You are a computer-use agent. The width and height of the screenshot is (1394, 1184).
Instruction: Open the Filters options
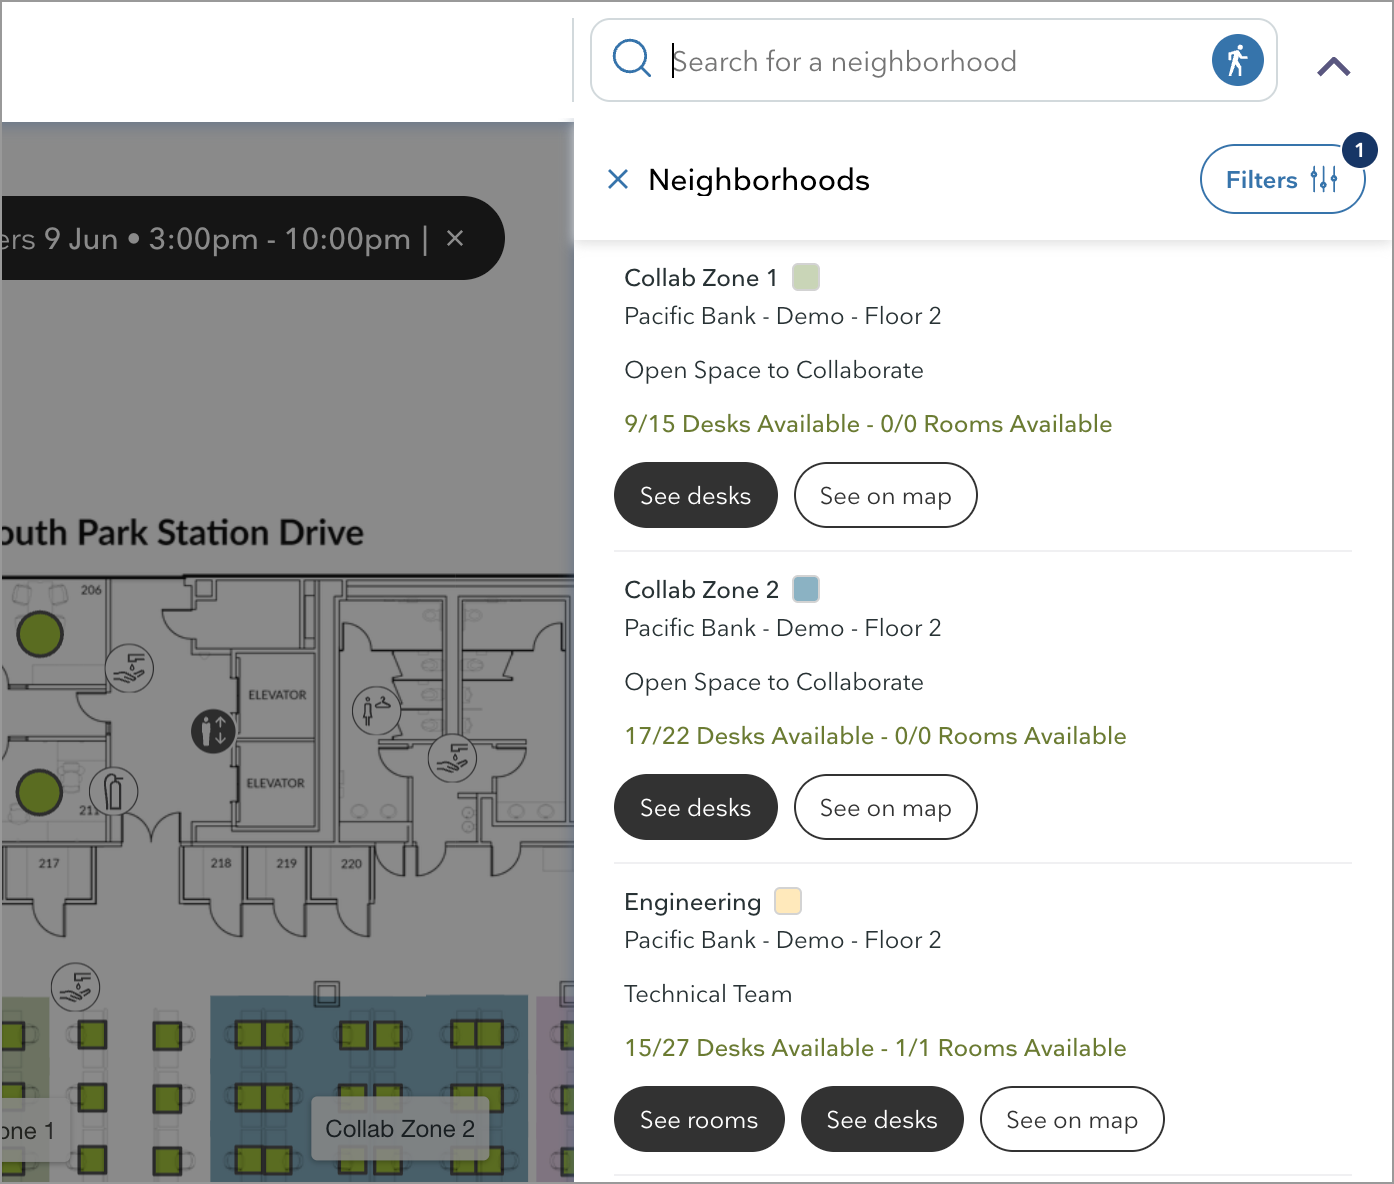[x=1281, y=180]
